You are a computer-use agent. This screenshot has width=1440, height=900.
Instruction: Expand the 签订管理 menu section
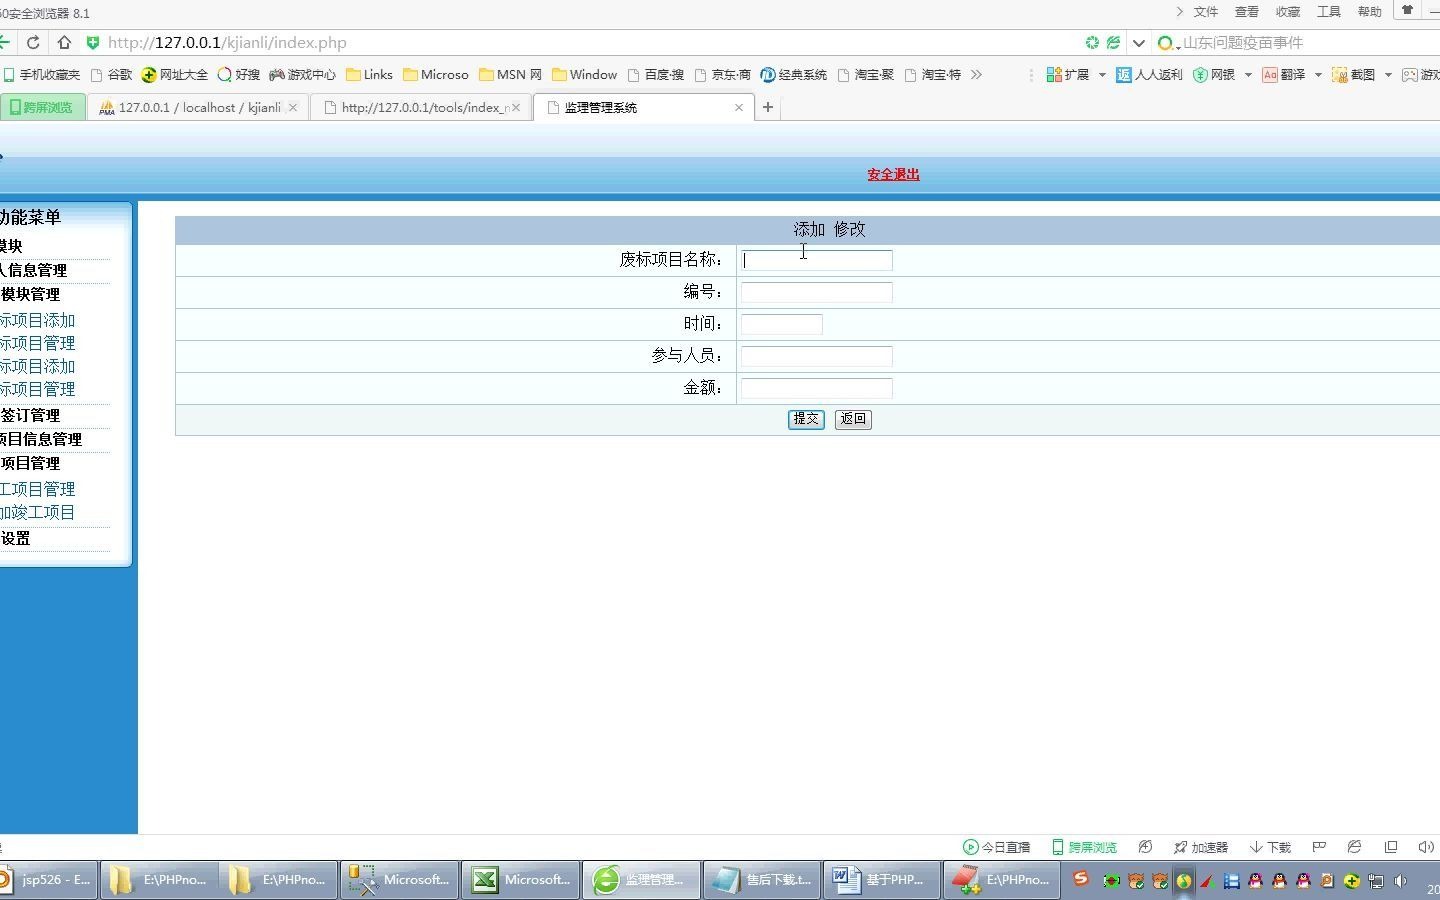coord(30,415)
